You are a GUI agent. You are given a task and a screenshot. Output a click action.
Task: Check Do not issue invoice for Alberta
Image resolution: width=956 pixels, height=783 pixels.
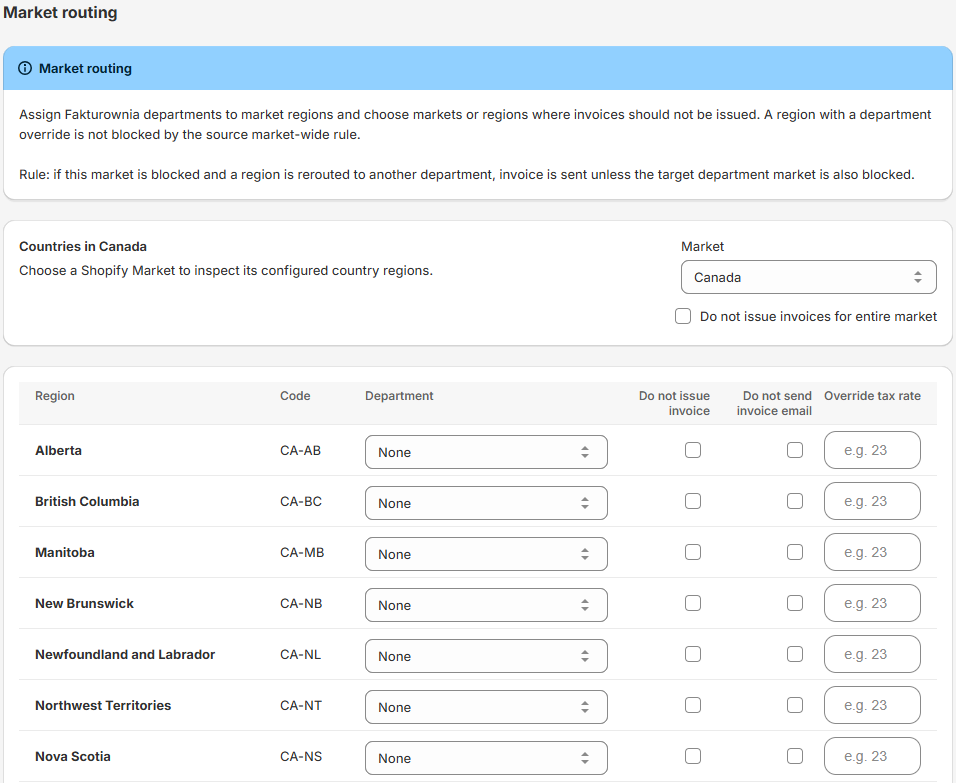coord(693,450)
